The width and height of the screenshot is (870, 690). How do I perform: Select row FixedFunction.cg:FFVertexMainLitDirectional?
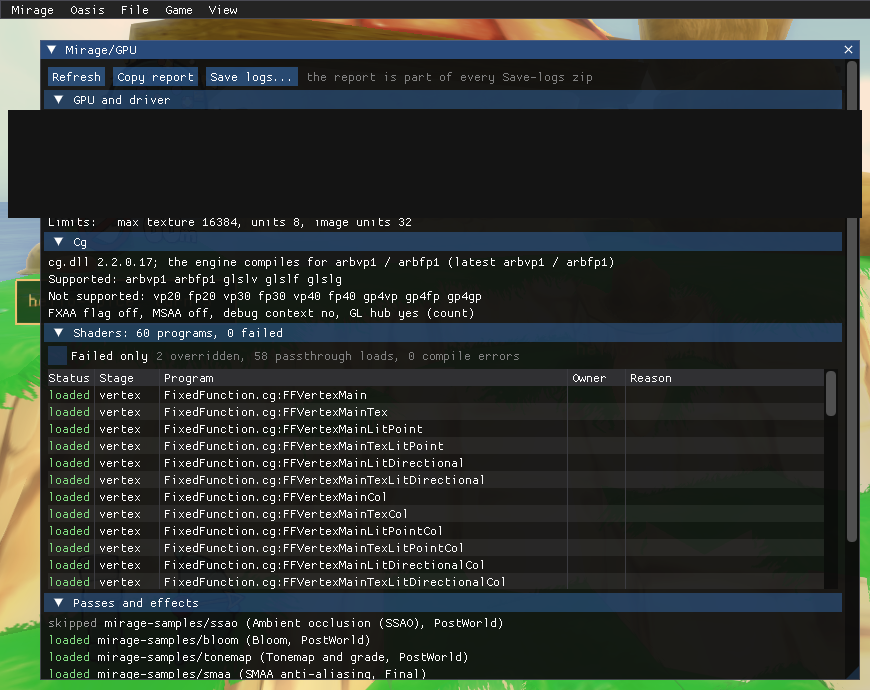[436, 463]
